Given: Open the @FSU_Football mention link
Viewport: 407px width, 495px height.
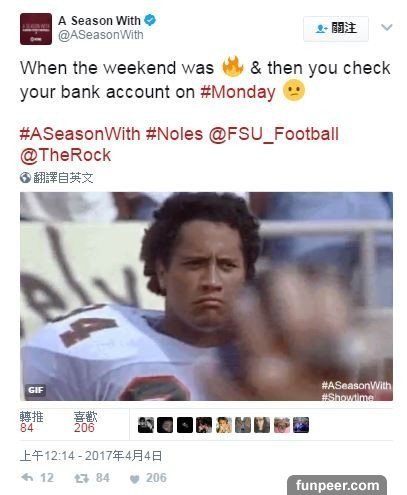Looking at the screenshot, I should [274, 134].
